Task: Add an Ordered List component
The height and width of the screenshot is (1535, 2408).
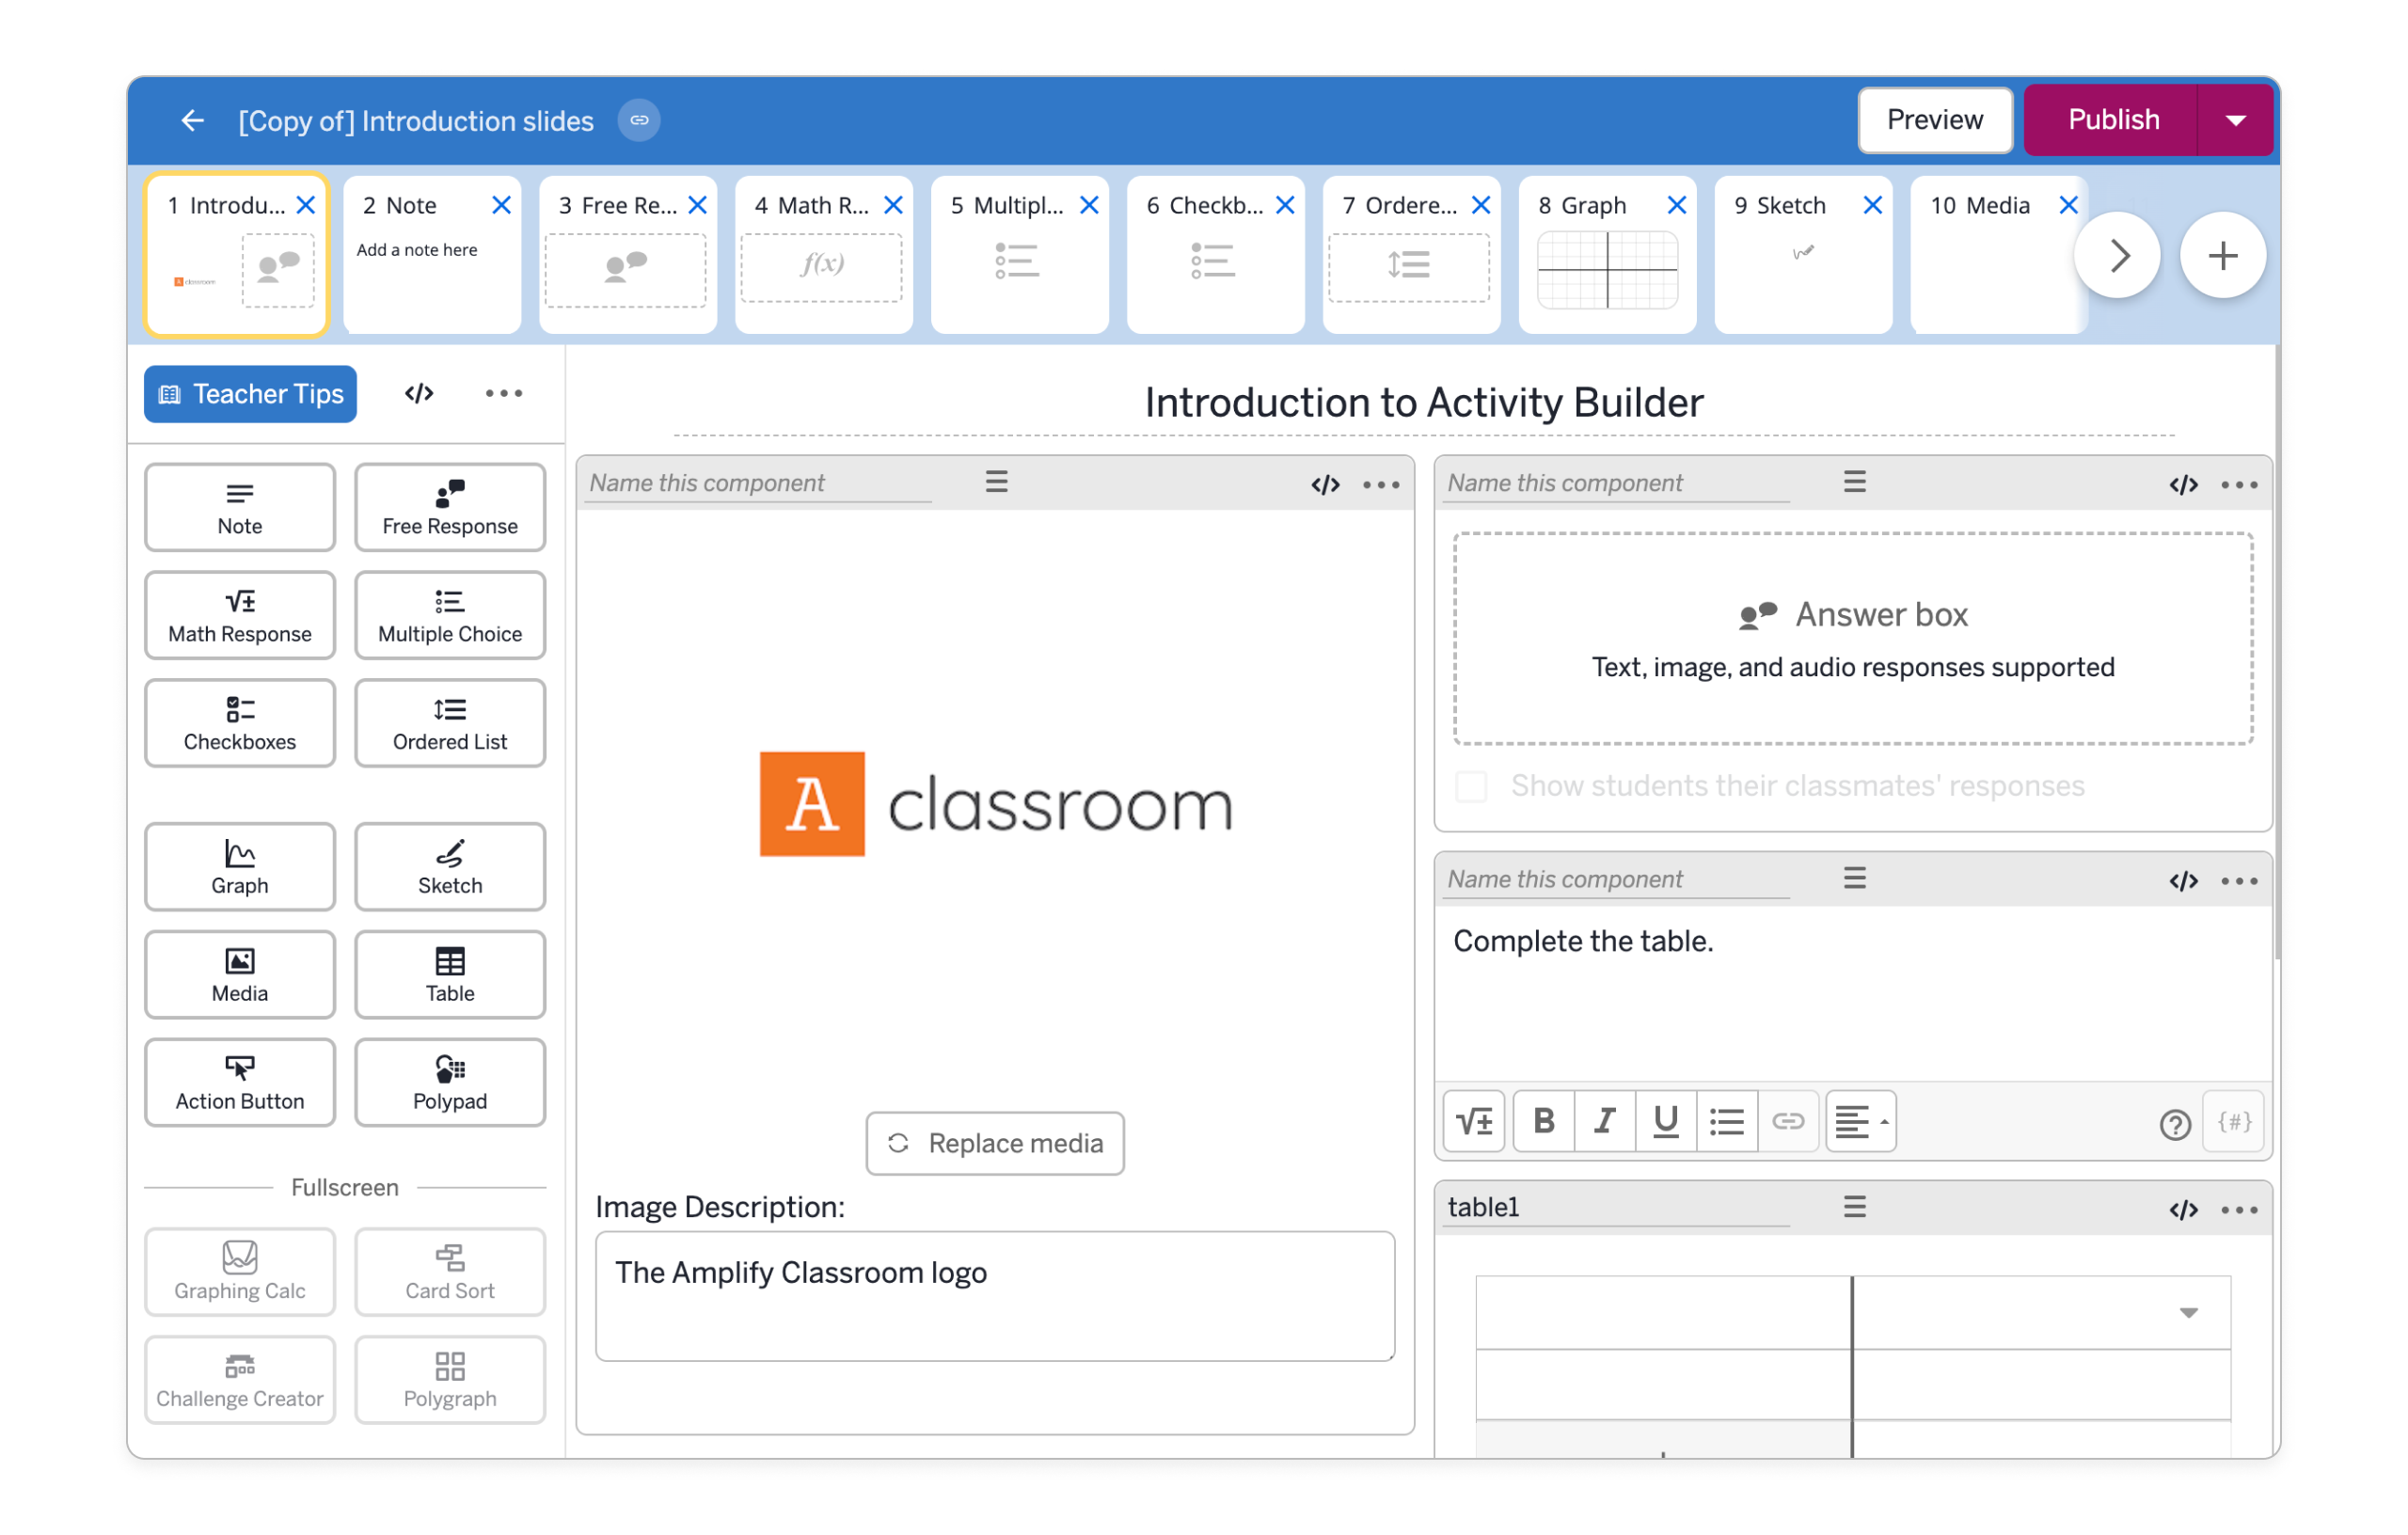Action: point(450,724)
